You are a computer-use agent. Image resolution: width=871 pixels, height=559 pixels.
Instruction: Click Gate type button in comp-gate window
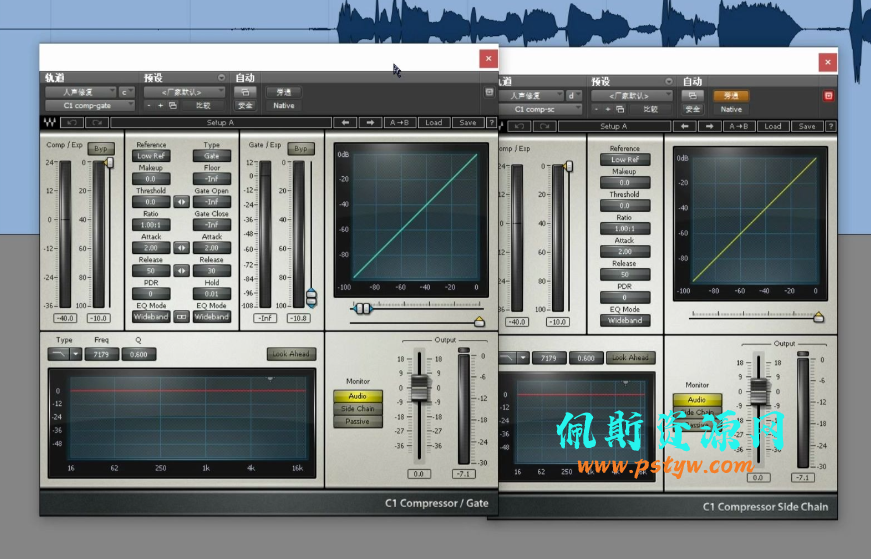212,156
